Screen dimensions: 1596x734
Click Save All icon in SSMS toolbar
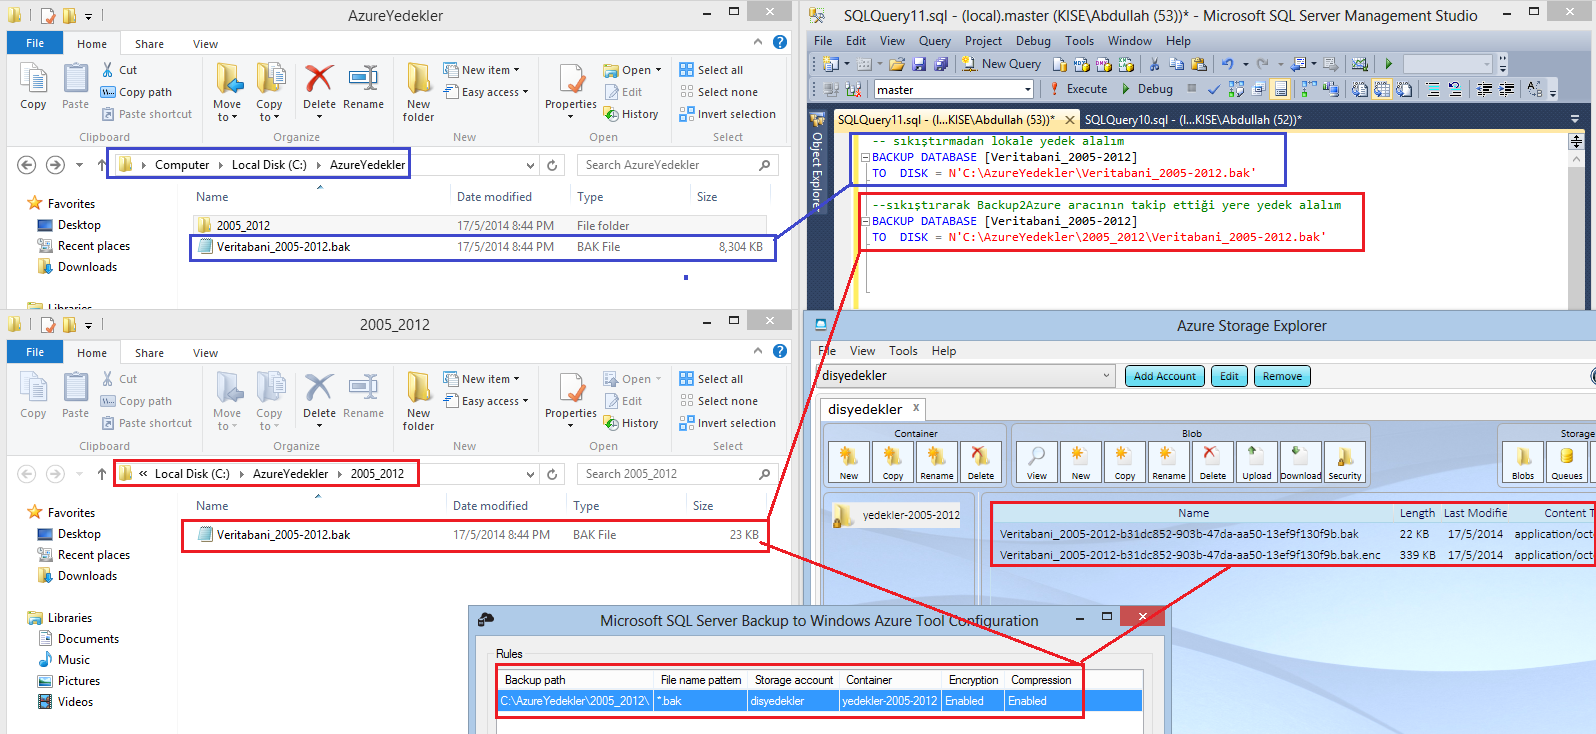click(941, 64)
